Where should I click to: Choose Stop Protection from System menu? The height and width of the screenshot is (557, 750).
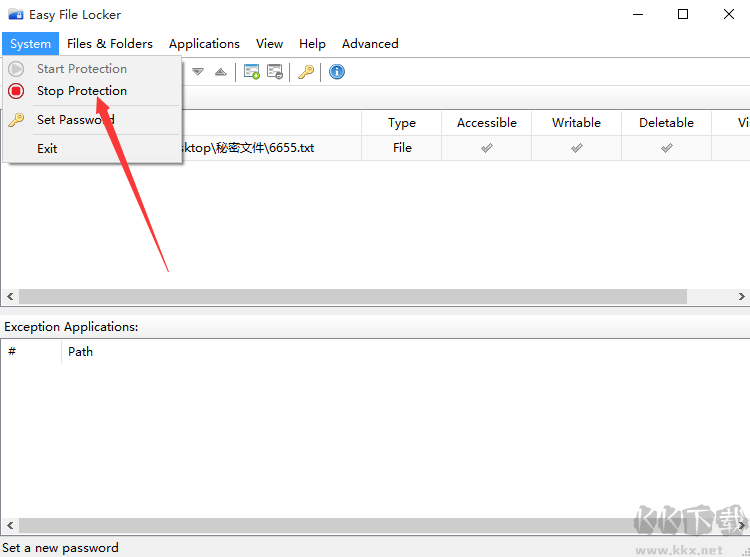[x=93, y=91]
